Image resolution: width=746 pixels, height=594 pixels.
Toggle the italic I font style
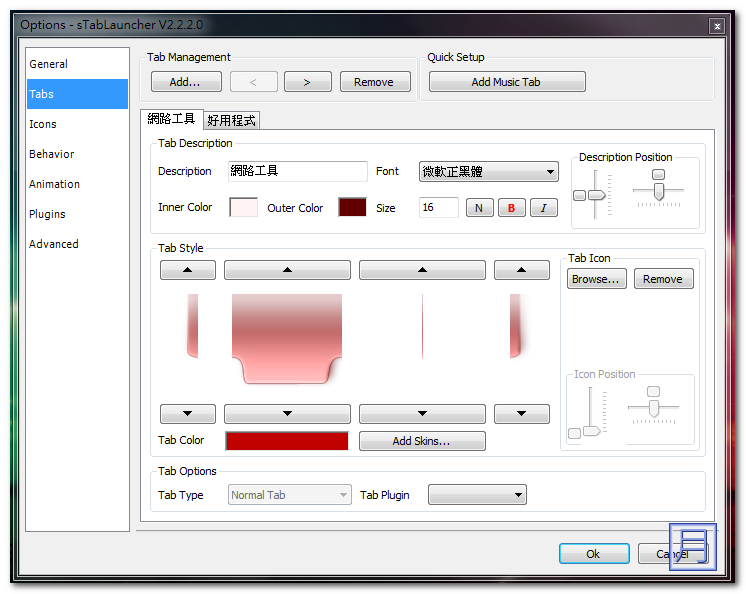coord(543,208)
